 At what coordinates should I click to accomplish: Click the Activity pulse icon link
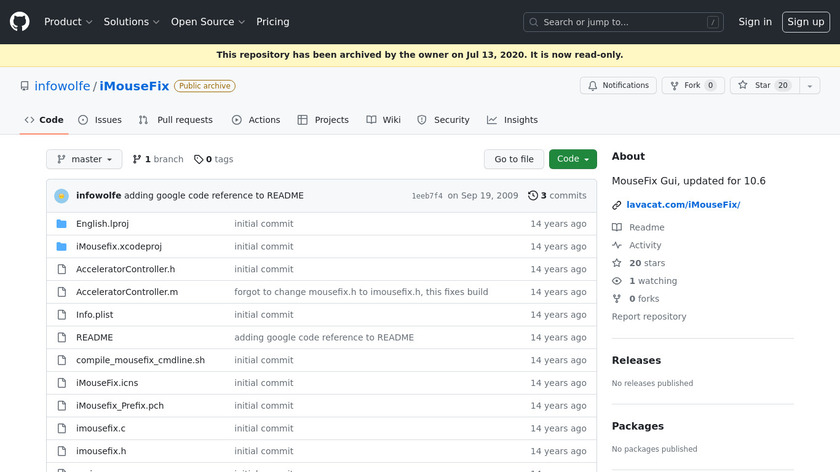pyautogui.click(x=617, y=246)
